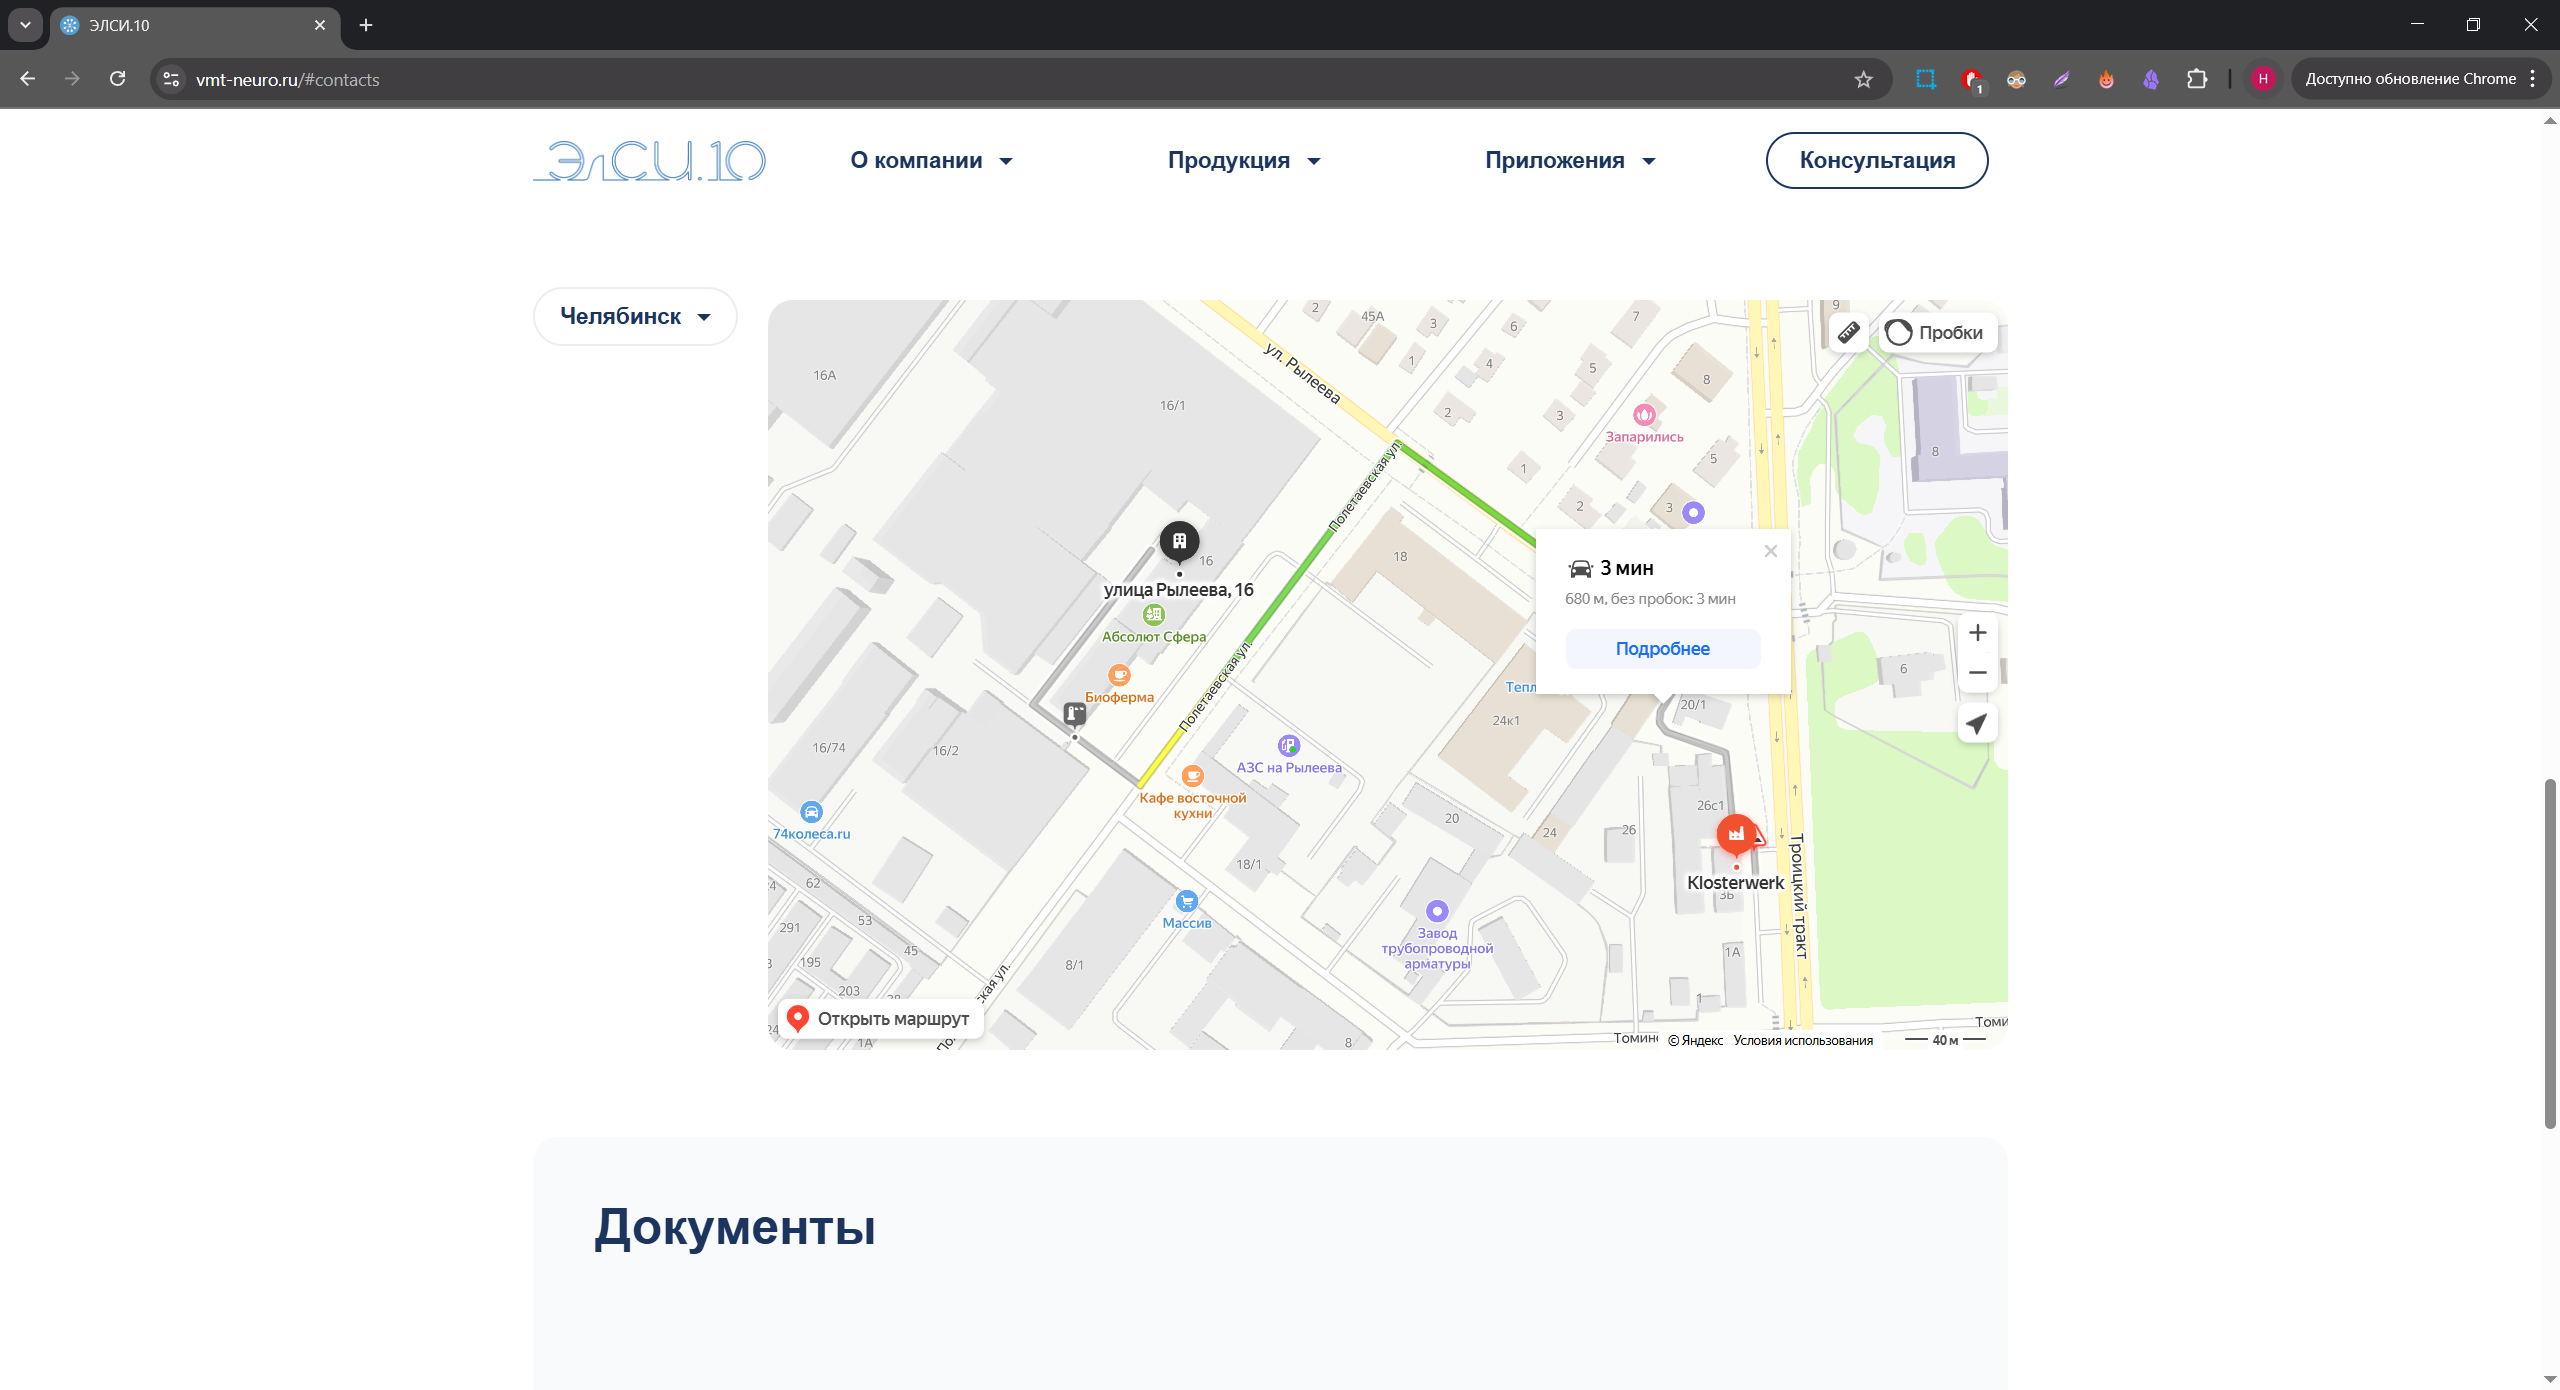This screenshot has height=1390, width=2560.
Task: View site information icon in address bar
Action: pyautogui.click(x=171, y=79)
